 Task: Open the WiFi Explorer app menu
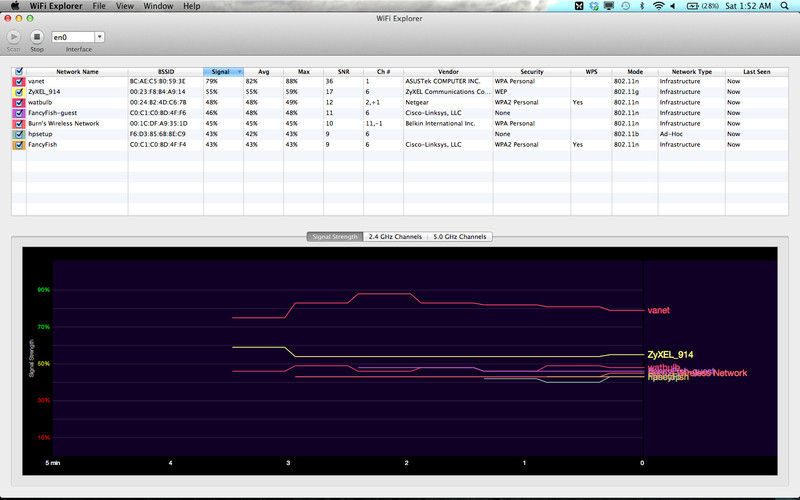tap(56, 6)
